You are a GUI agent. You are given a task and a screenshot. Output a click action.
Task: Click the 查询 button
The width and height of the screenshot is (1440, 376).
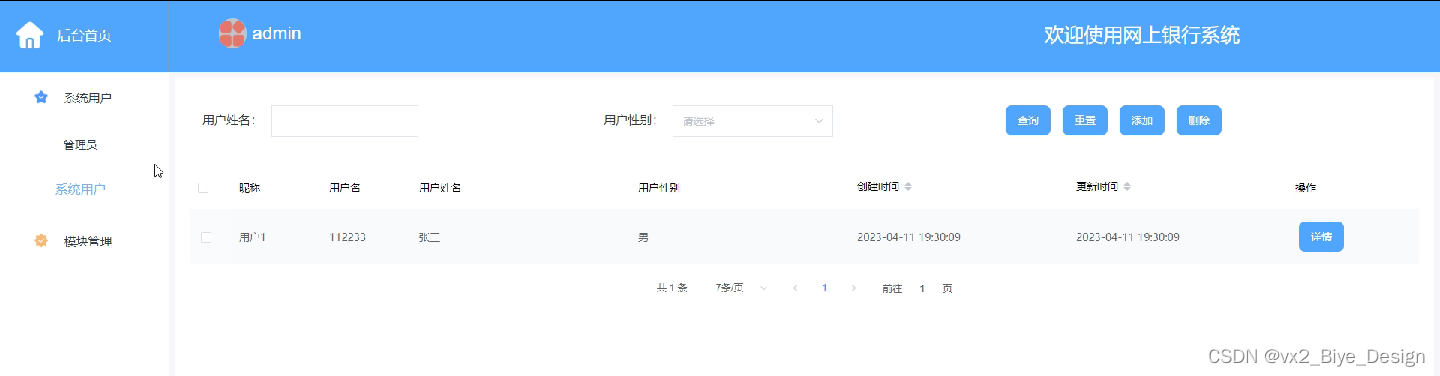(x=1028, y=120)
